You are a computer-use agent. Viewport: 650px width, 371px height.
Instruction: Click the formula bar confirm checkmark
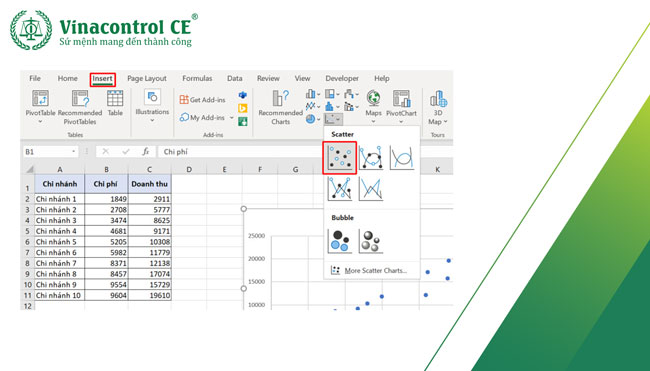tap(126, 152)
